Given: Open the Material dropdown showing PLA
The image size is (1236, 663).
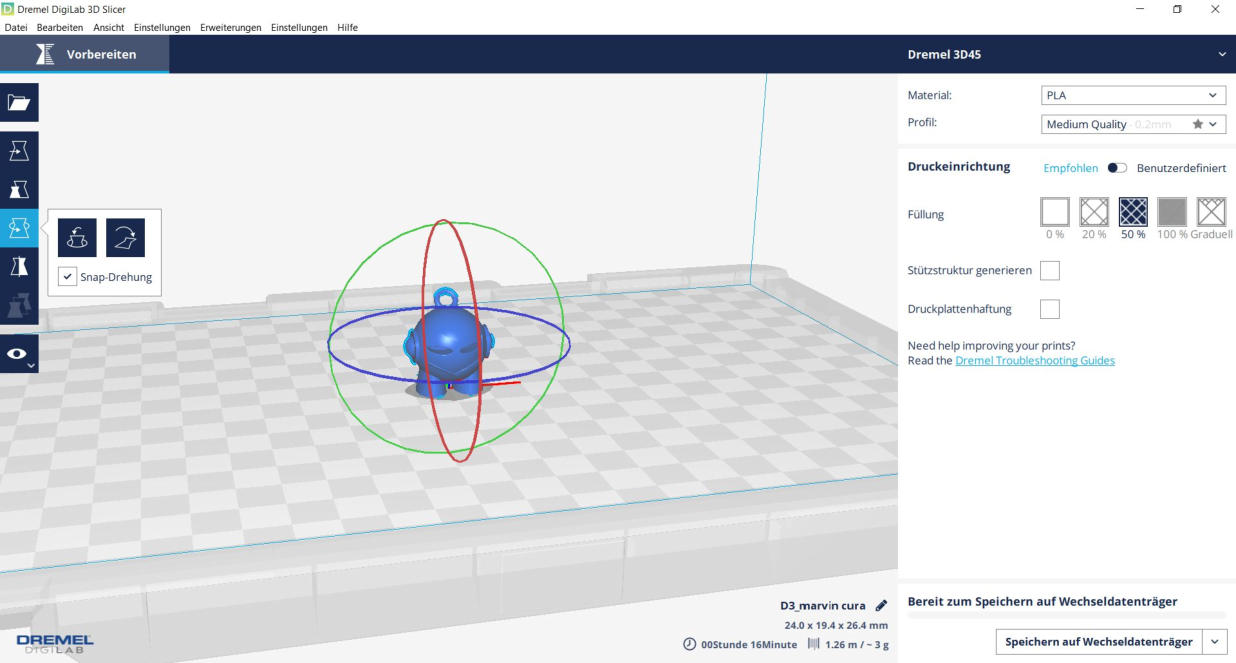Looking at the screenshot, I should (1133, 96).
